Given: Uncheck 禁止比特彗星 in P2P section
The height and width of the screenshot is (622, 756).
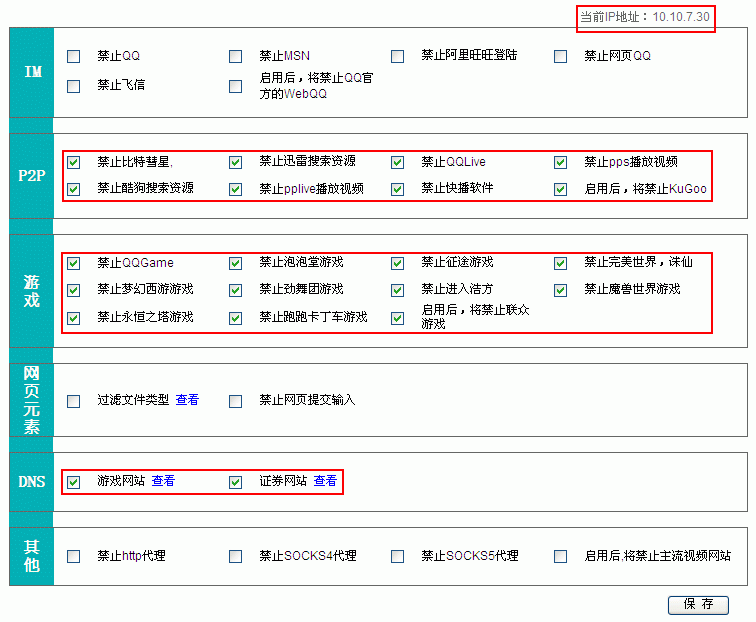Looking at the screenshot, I should [73, 162].
